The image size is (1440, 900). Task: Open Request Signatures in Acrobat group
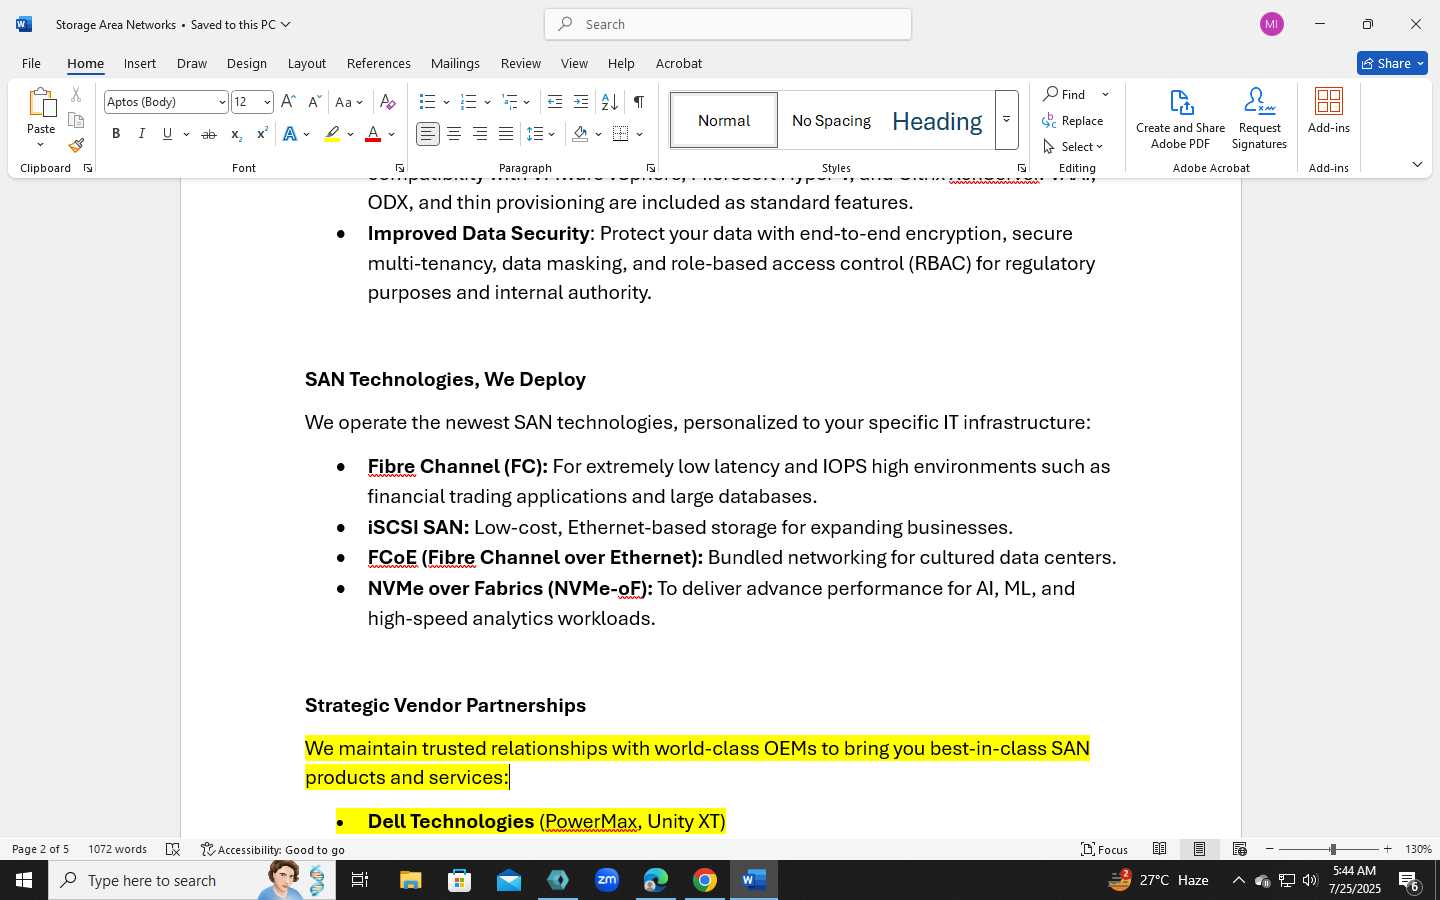pyautogui.click(x=1259, y=118)
